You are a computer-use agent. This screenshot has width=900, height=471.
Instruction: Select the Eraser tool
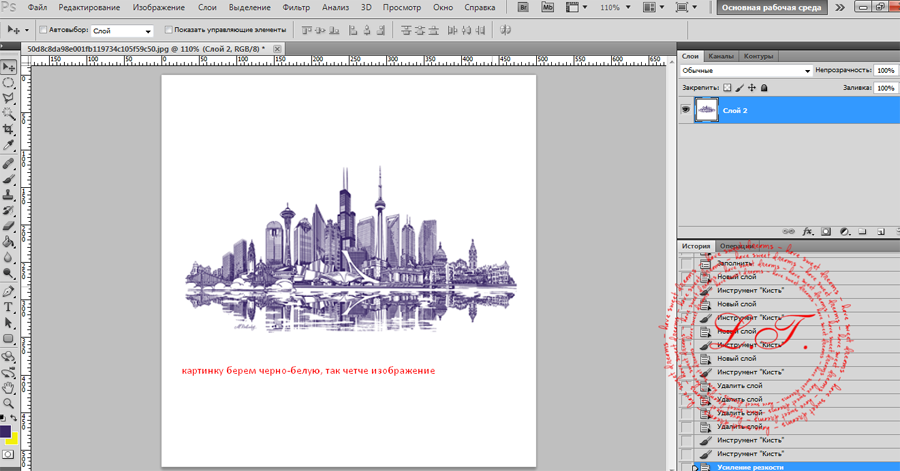pos(8,226)
